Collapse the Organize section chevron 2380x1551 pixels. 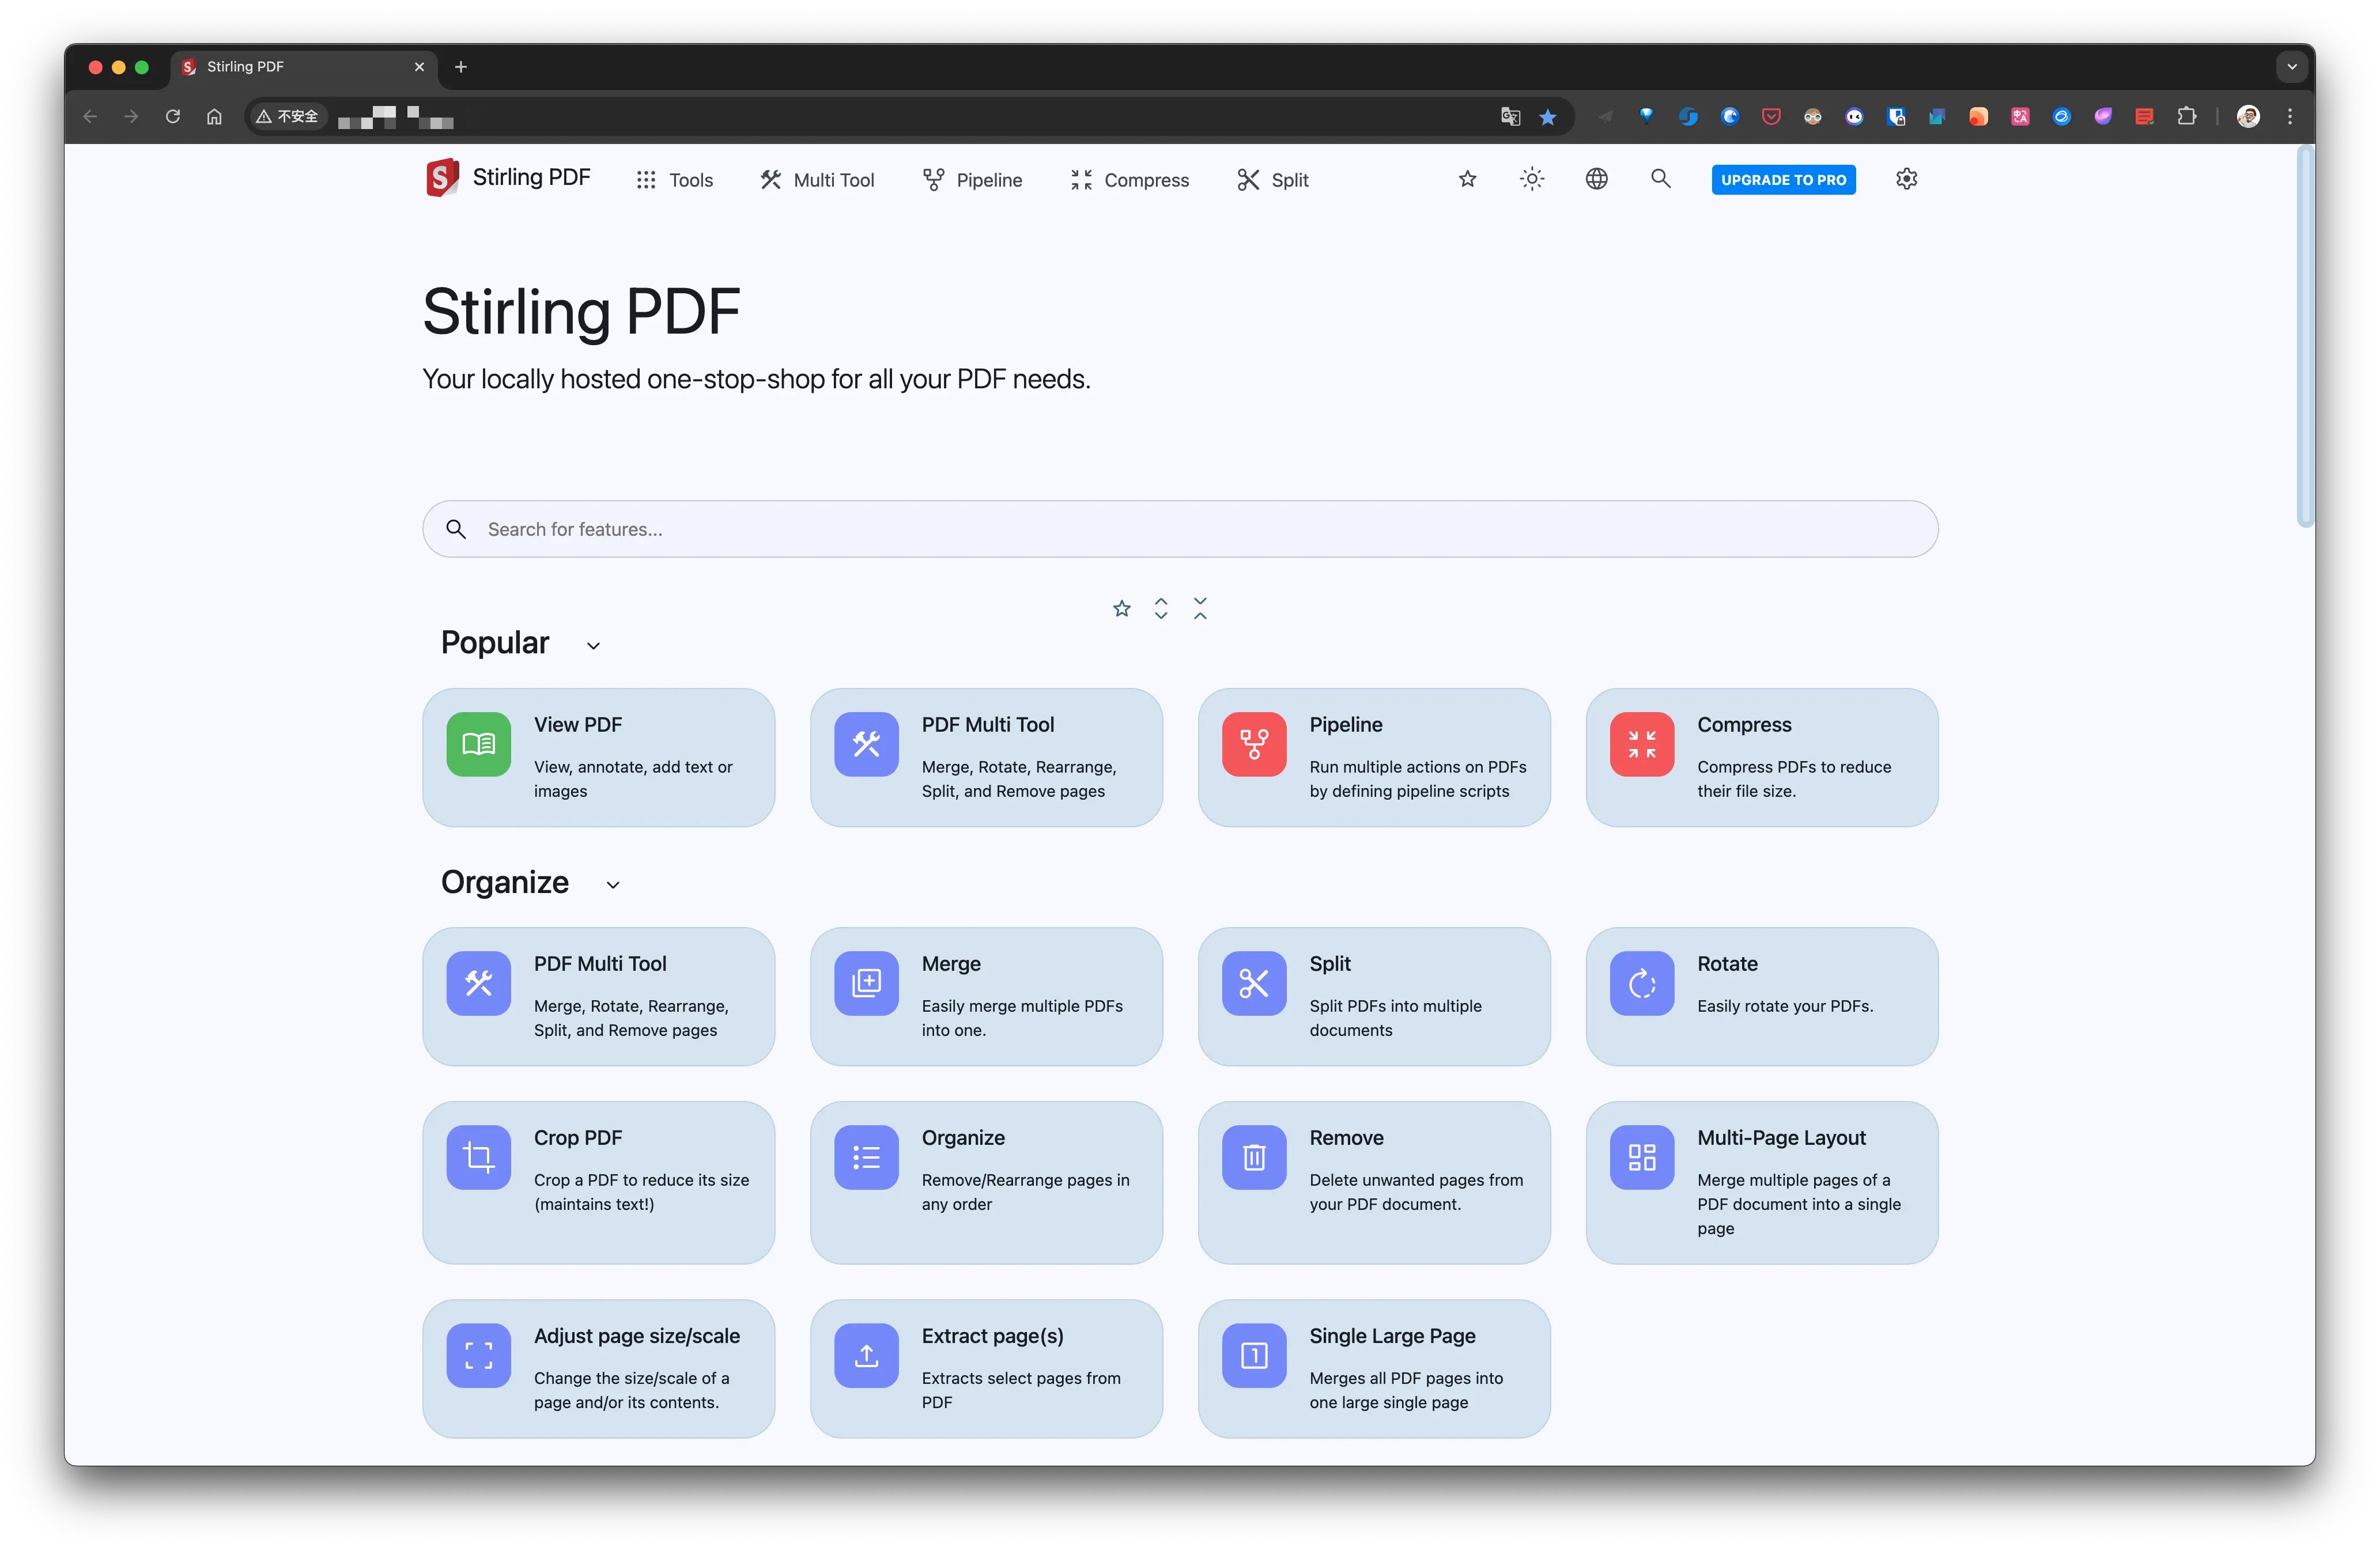pos(613,885)
